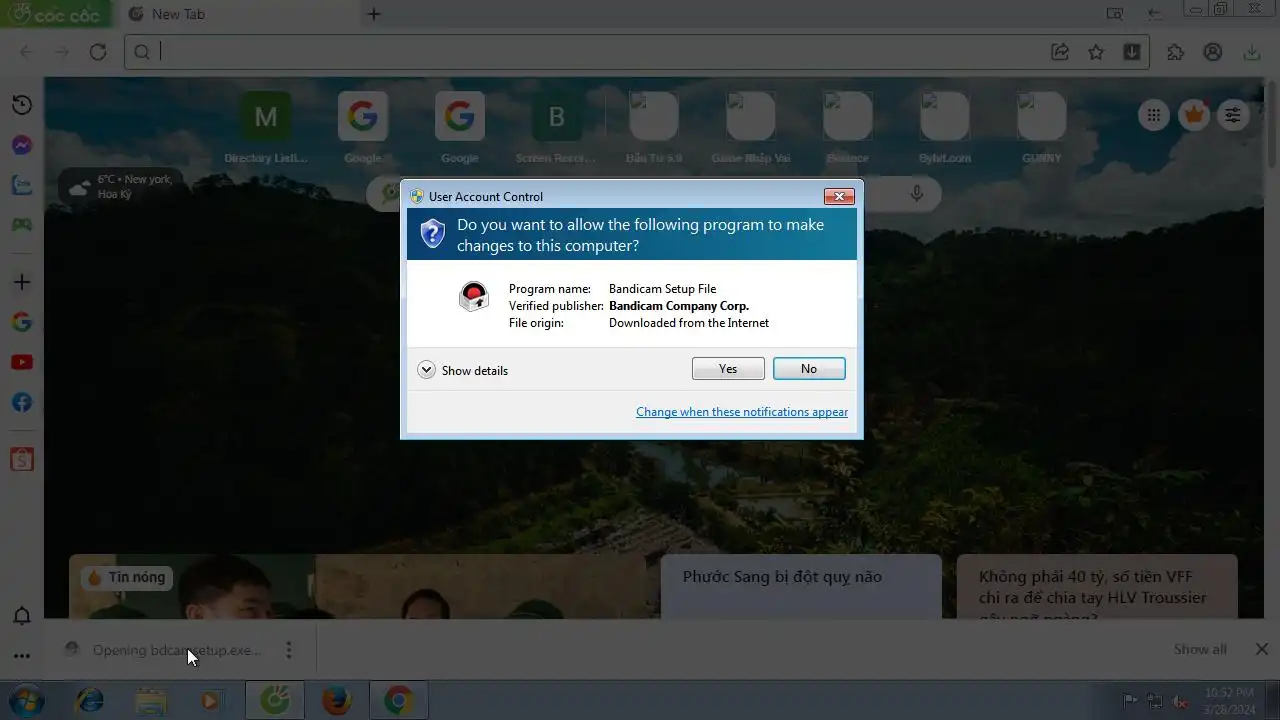Screen dimensions: 1280x720
Task: Click the UAC shield question icon
Action: (432, 235)
